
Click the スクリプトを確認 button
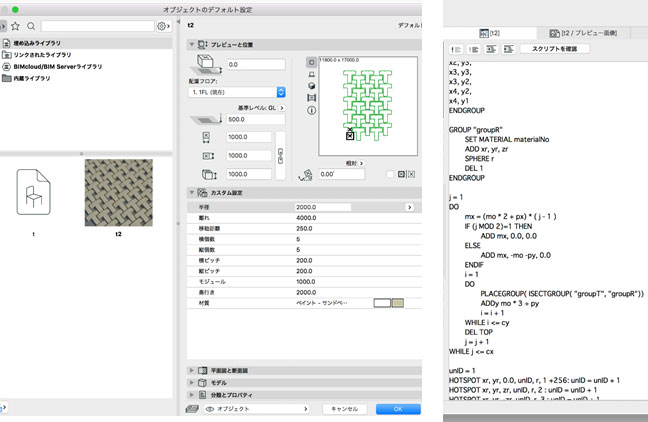click(x=553, y=49)
